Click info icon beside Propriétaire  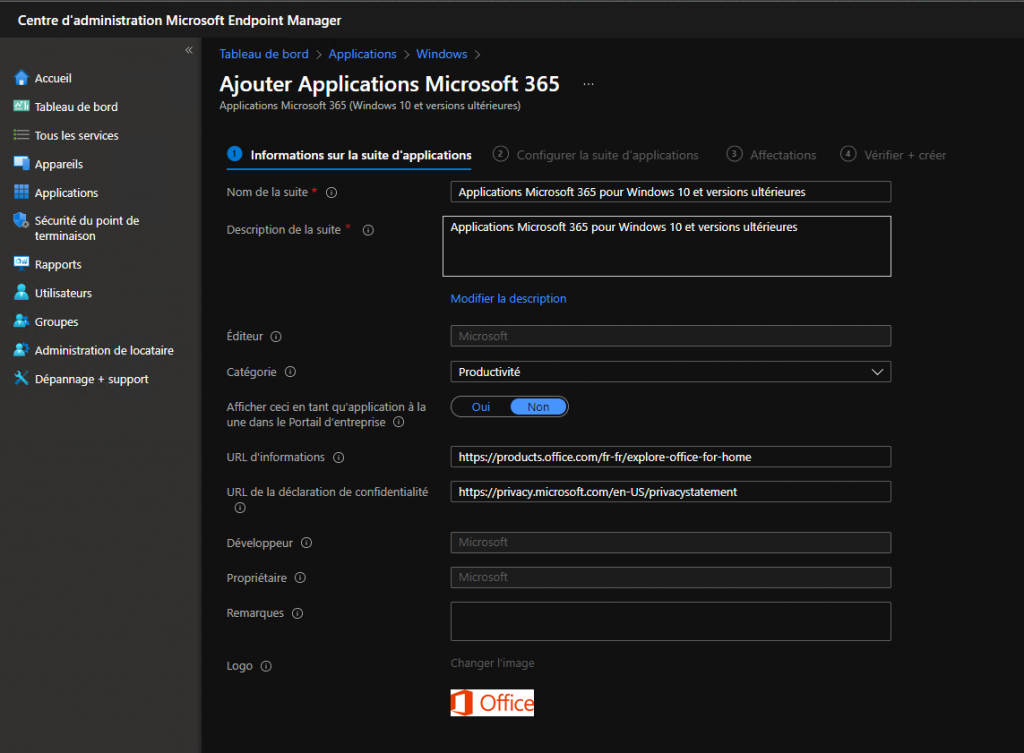[x=300, y=578]
